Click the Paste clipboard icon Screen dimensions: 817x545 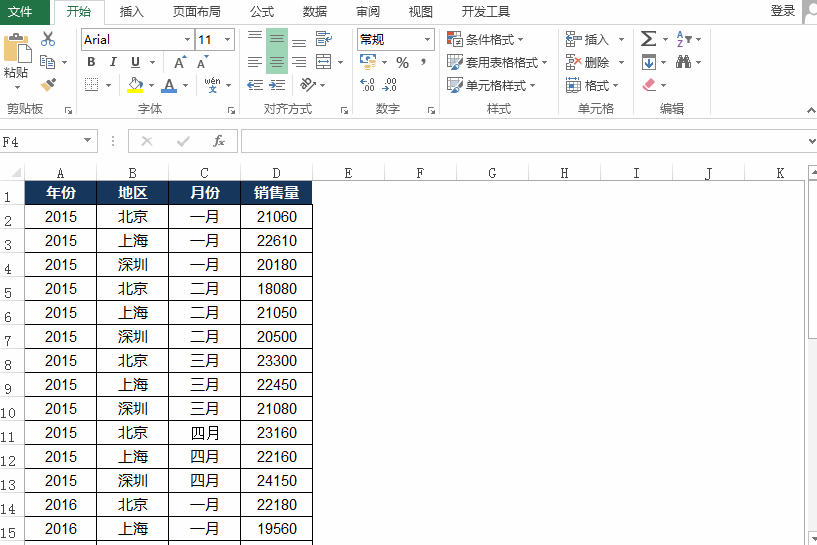[17, 50]
